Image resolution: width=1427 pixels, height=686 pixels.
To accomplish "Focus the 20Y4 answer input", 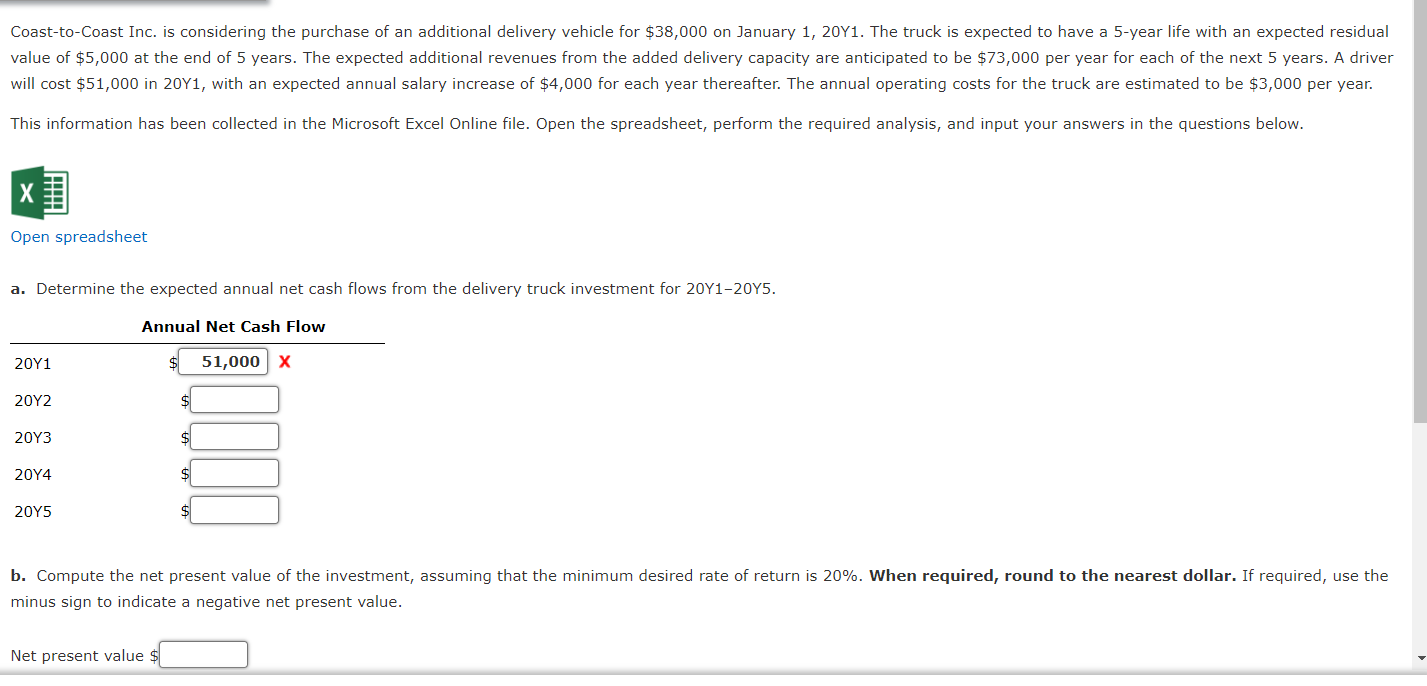I will click(234, 472).
